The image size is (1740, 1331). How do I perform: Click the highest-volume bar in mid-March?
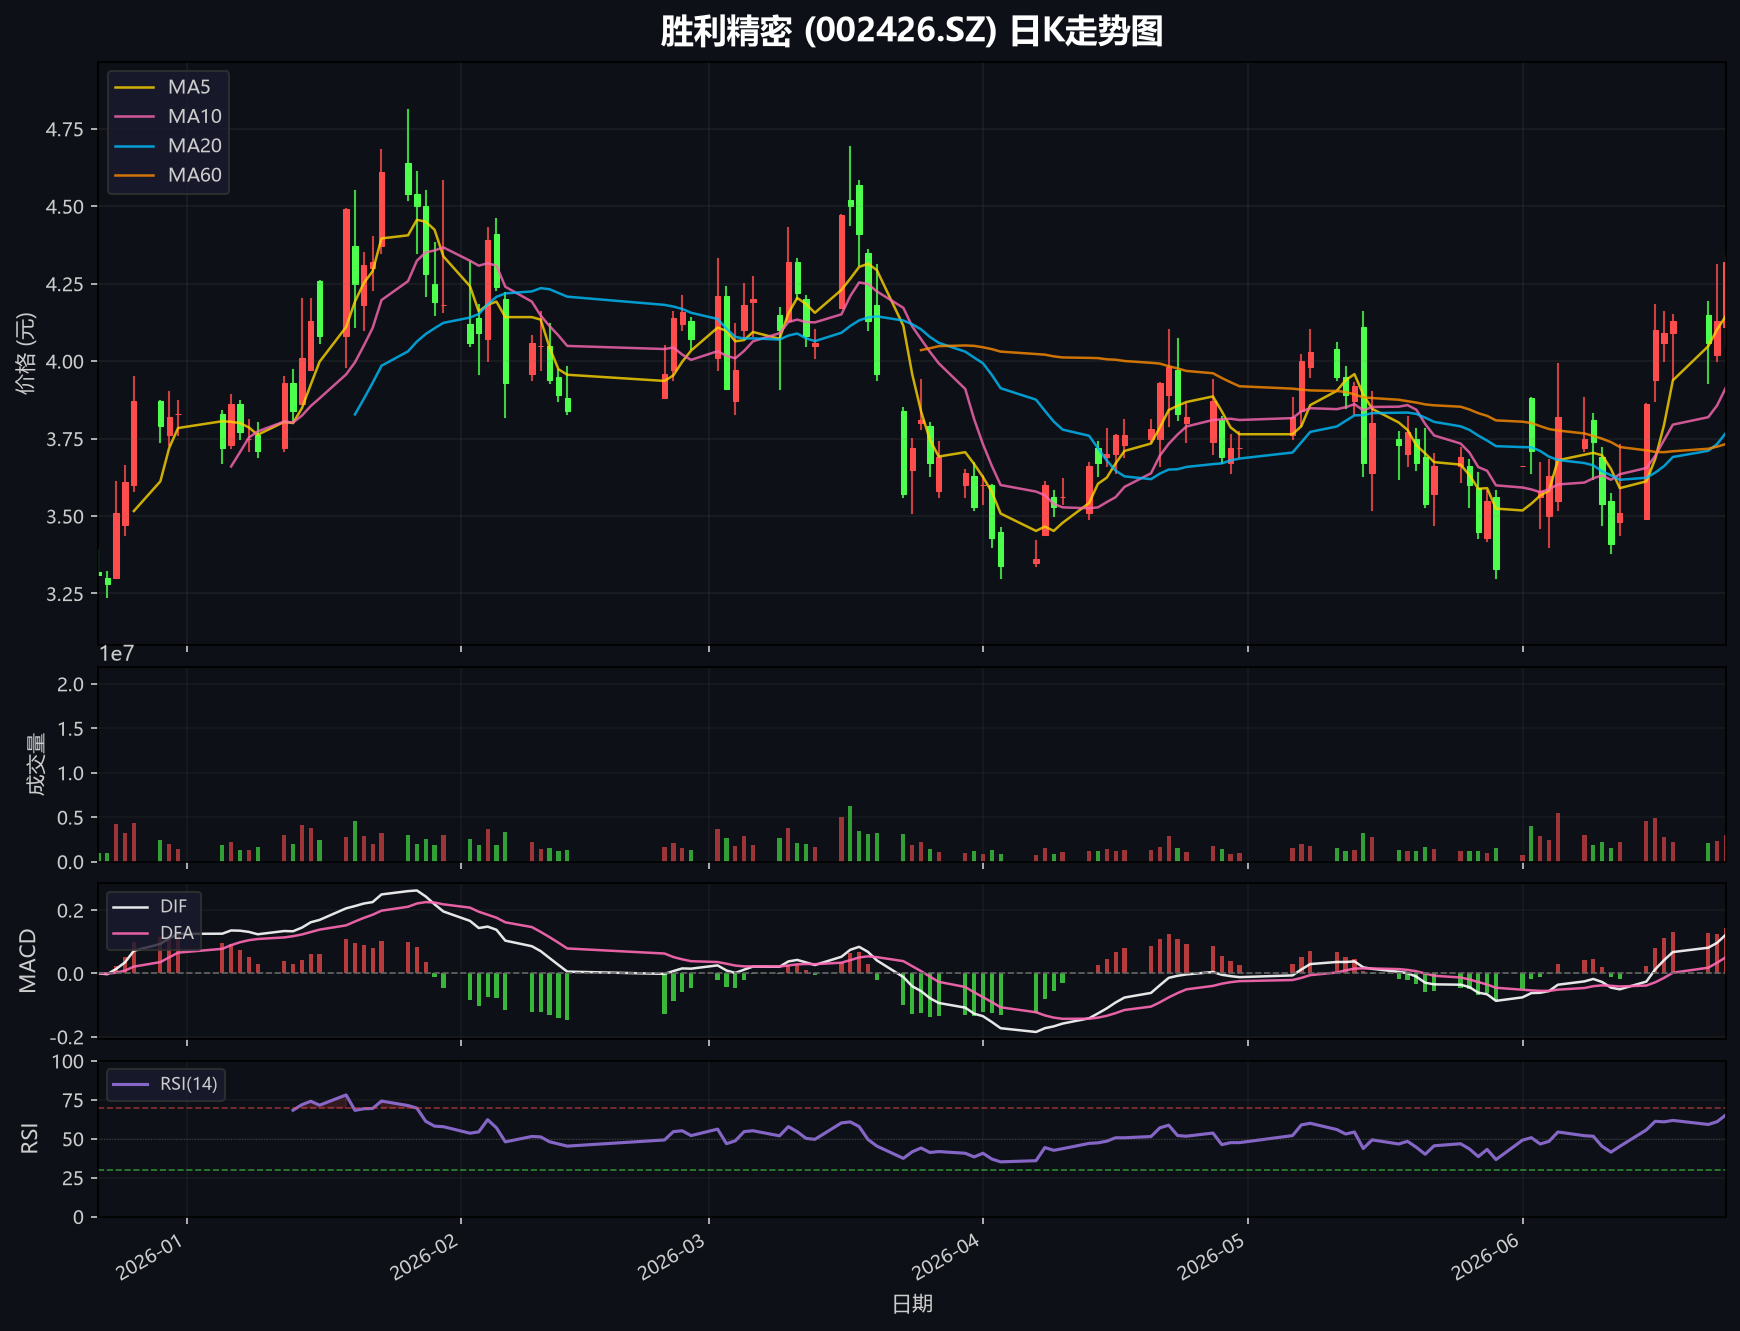(x=850, y=834)
